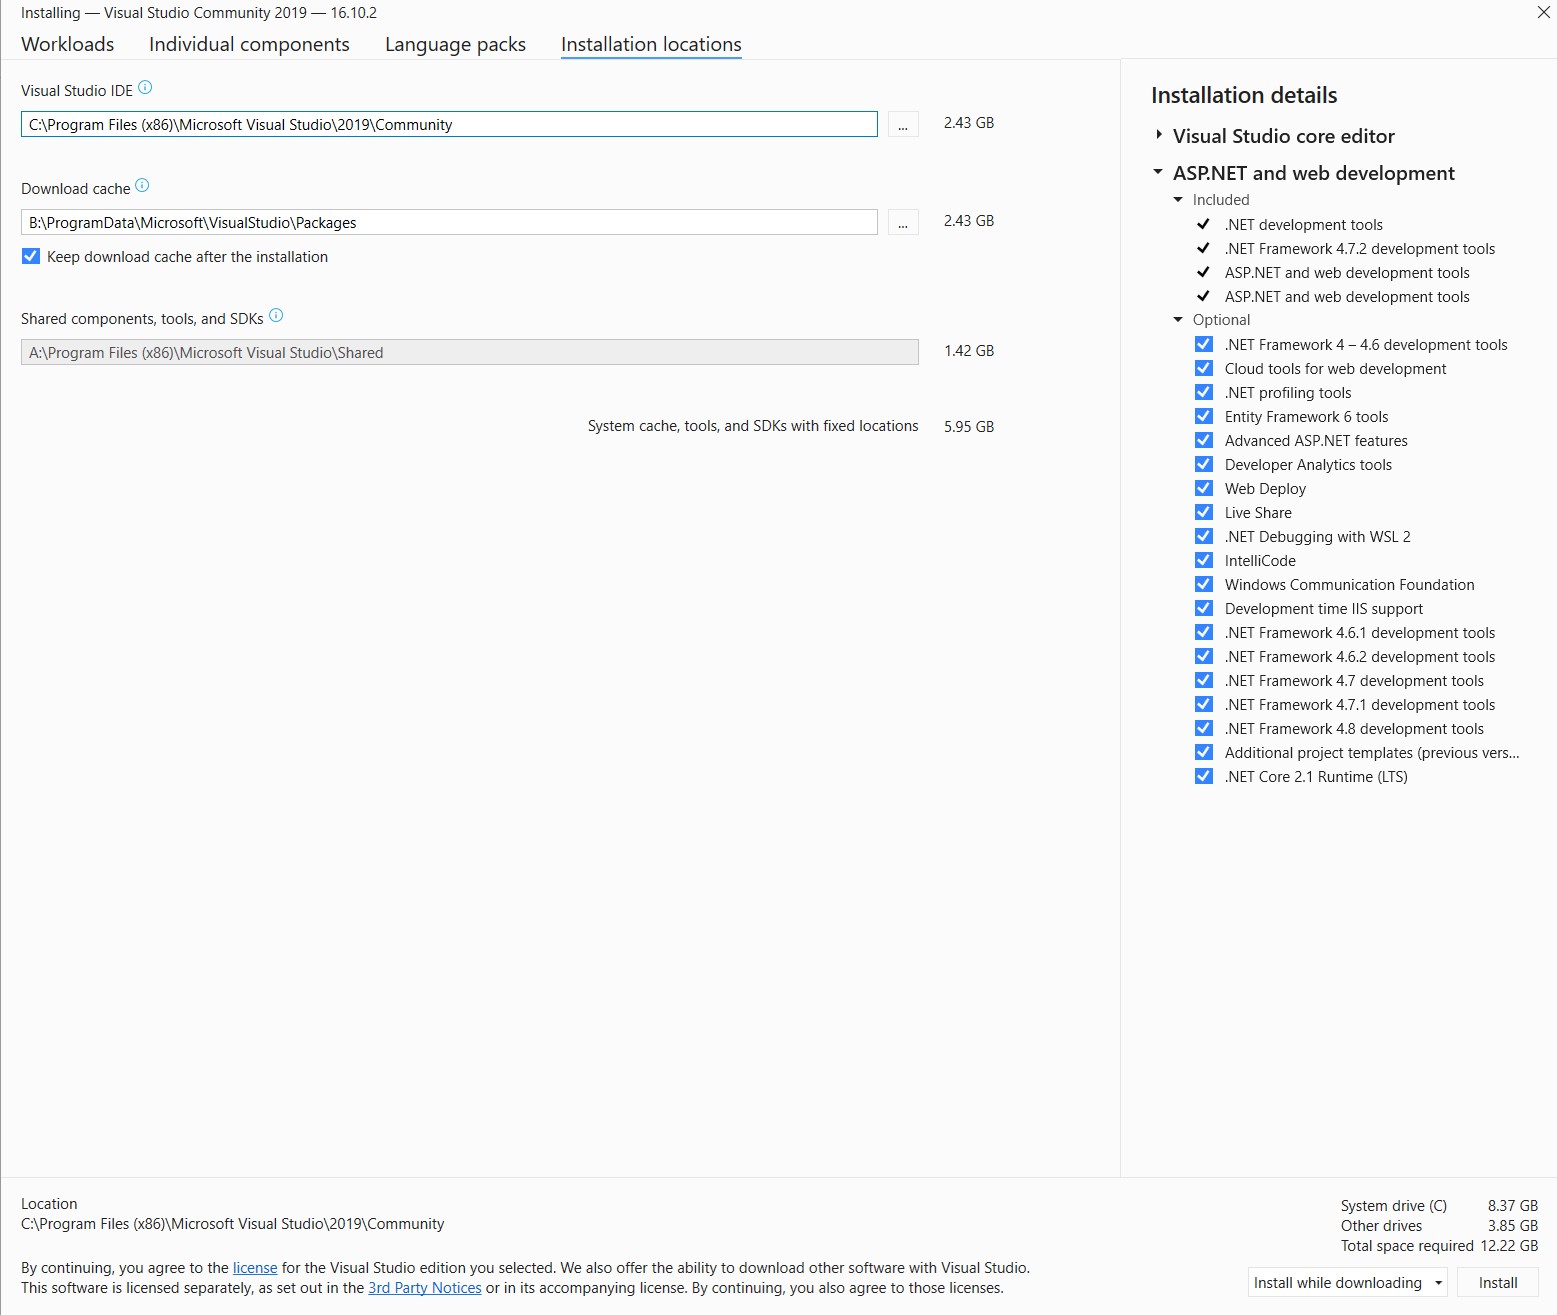Collapse ASP.NET and web development section
Image resolution: width=1557 pixels, height=1315 pixels.
[1158, 172]
